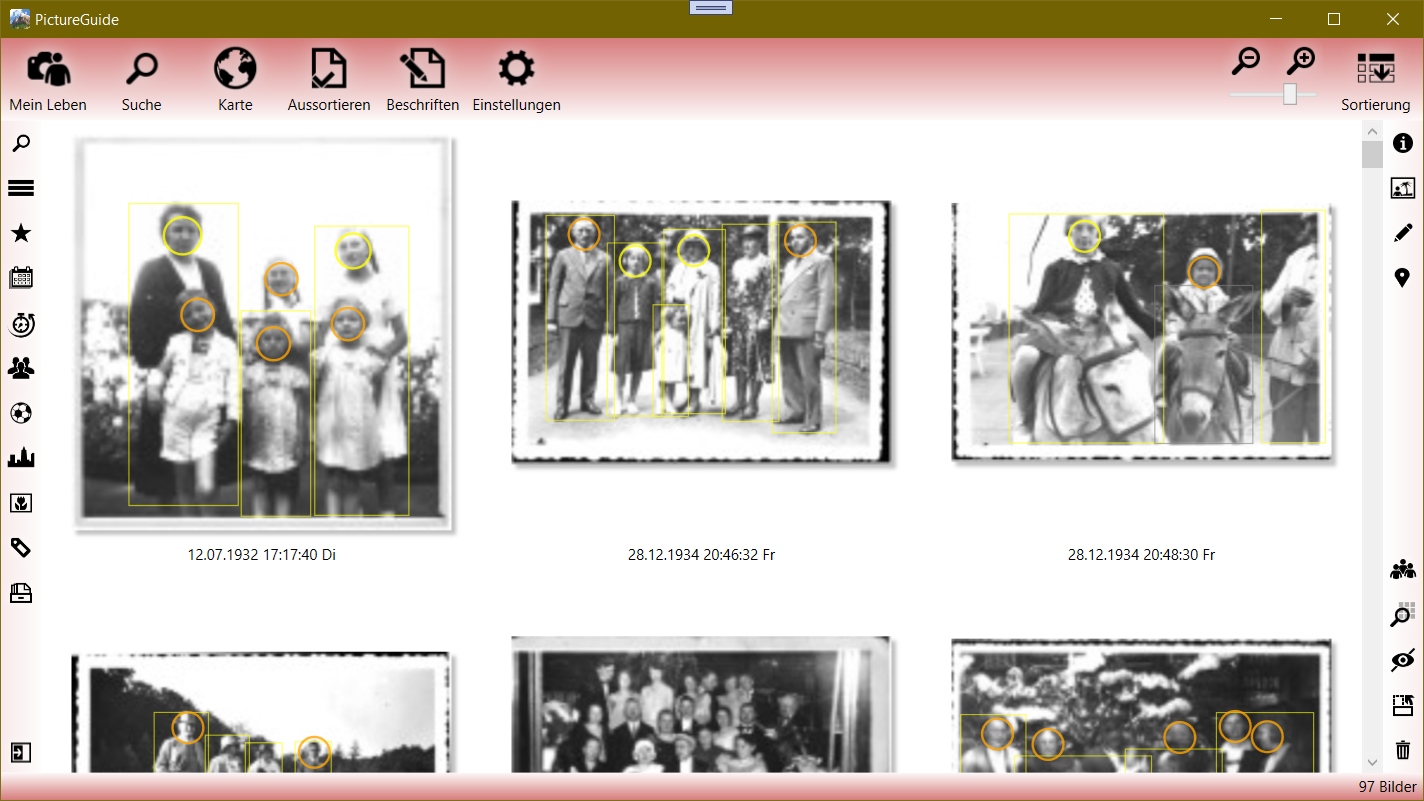Click the group of people icon in right sidebar
This screenshot has width=1424, height=801.
(x=1403, y=569)
